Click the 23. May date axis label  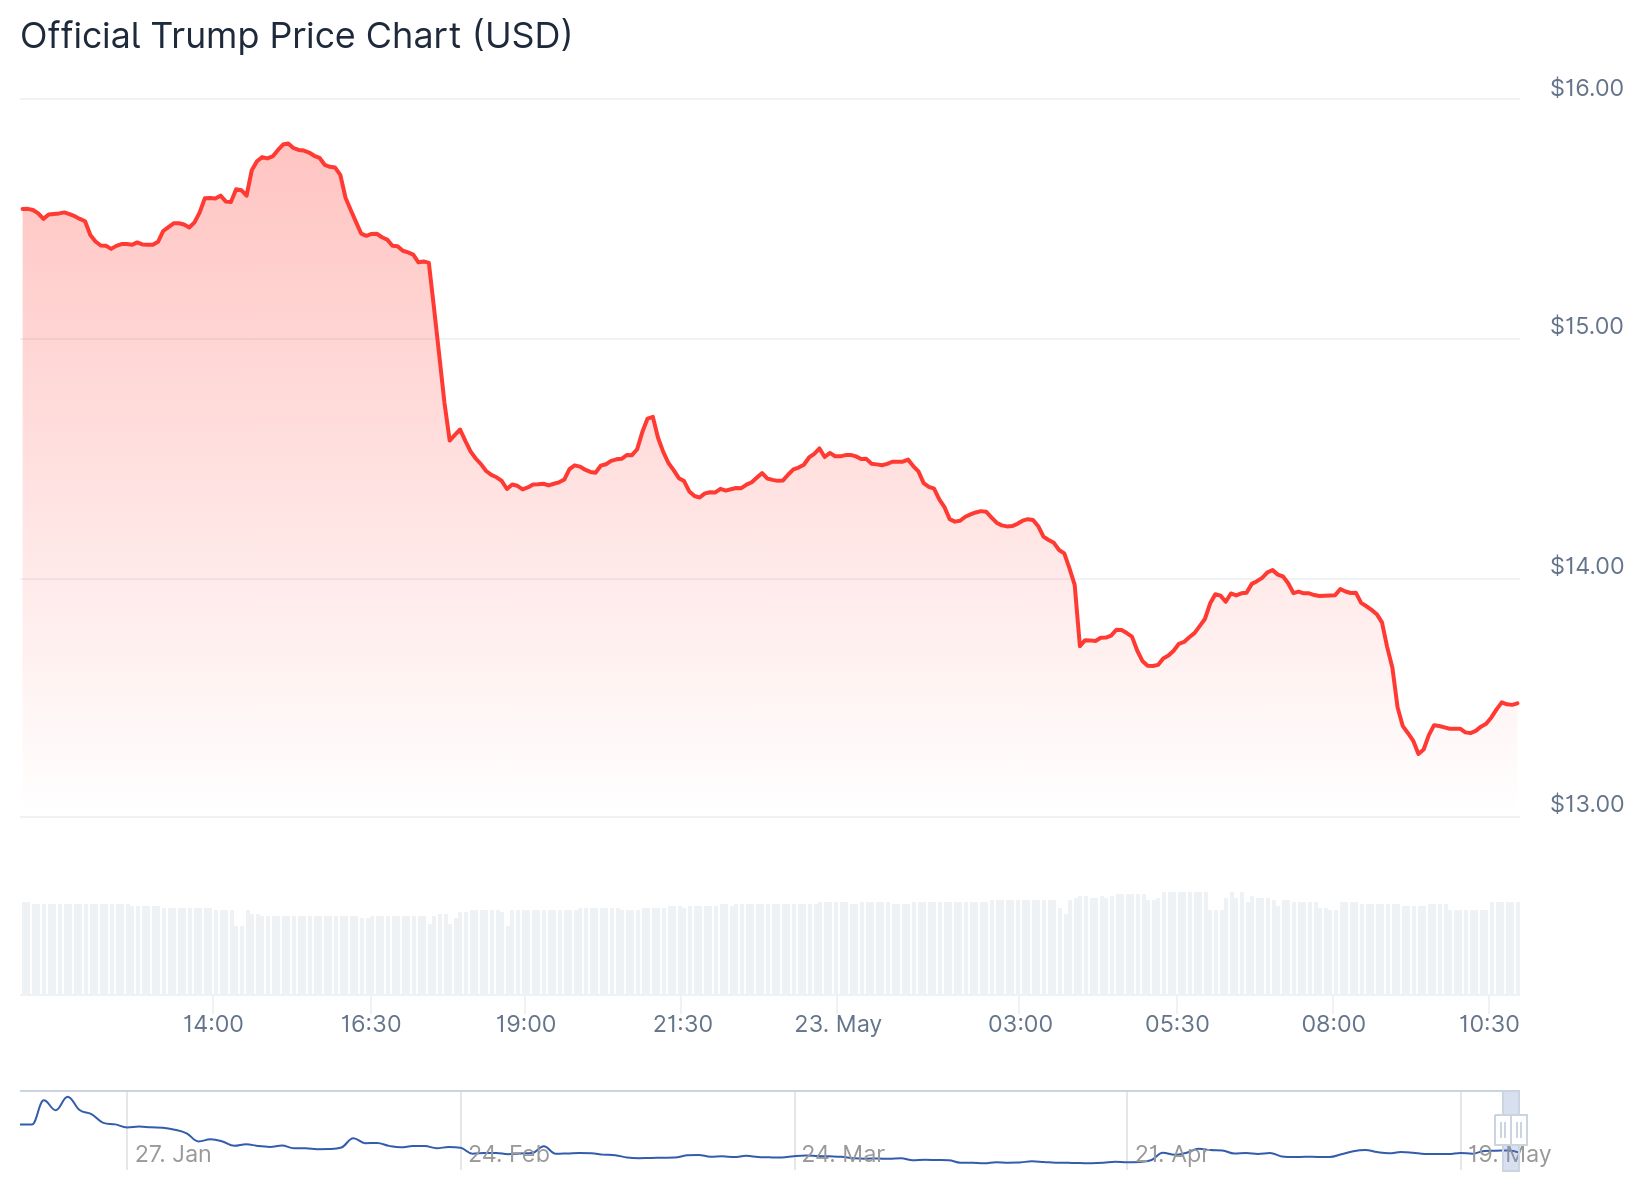[x=838, y=1024]
